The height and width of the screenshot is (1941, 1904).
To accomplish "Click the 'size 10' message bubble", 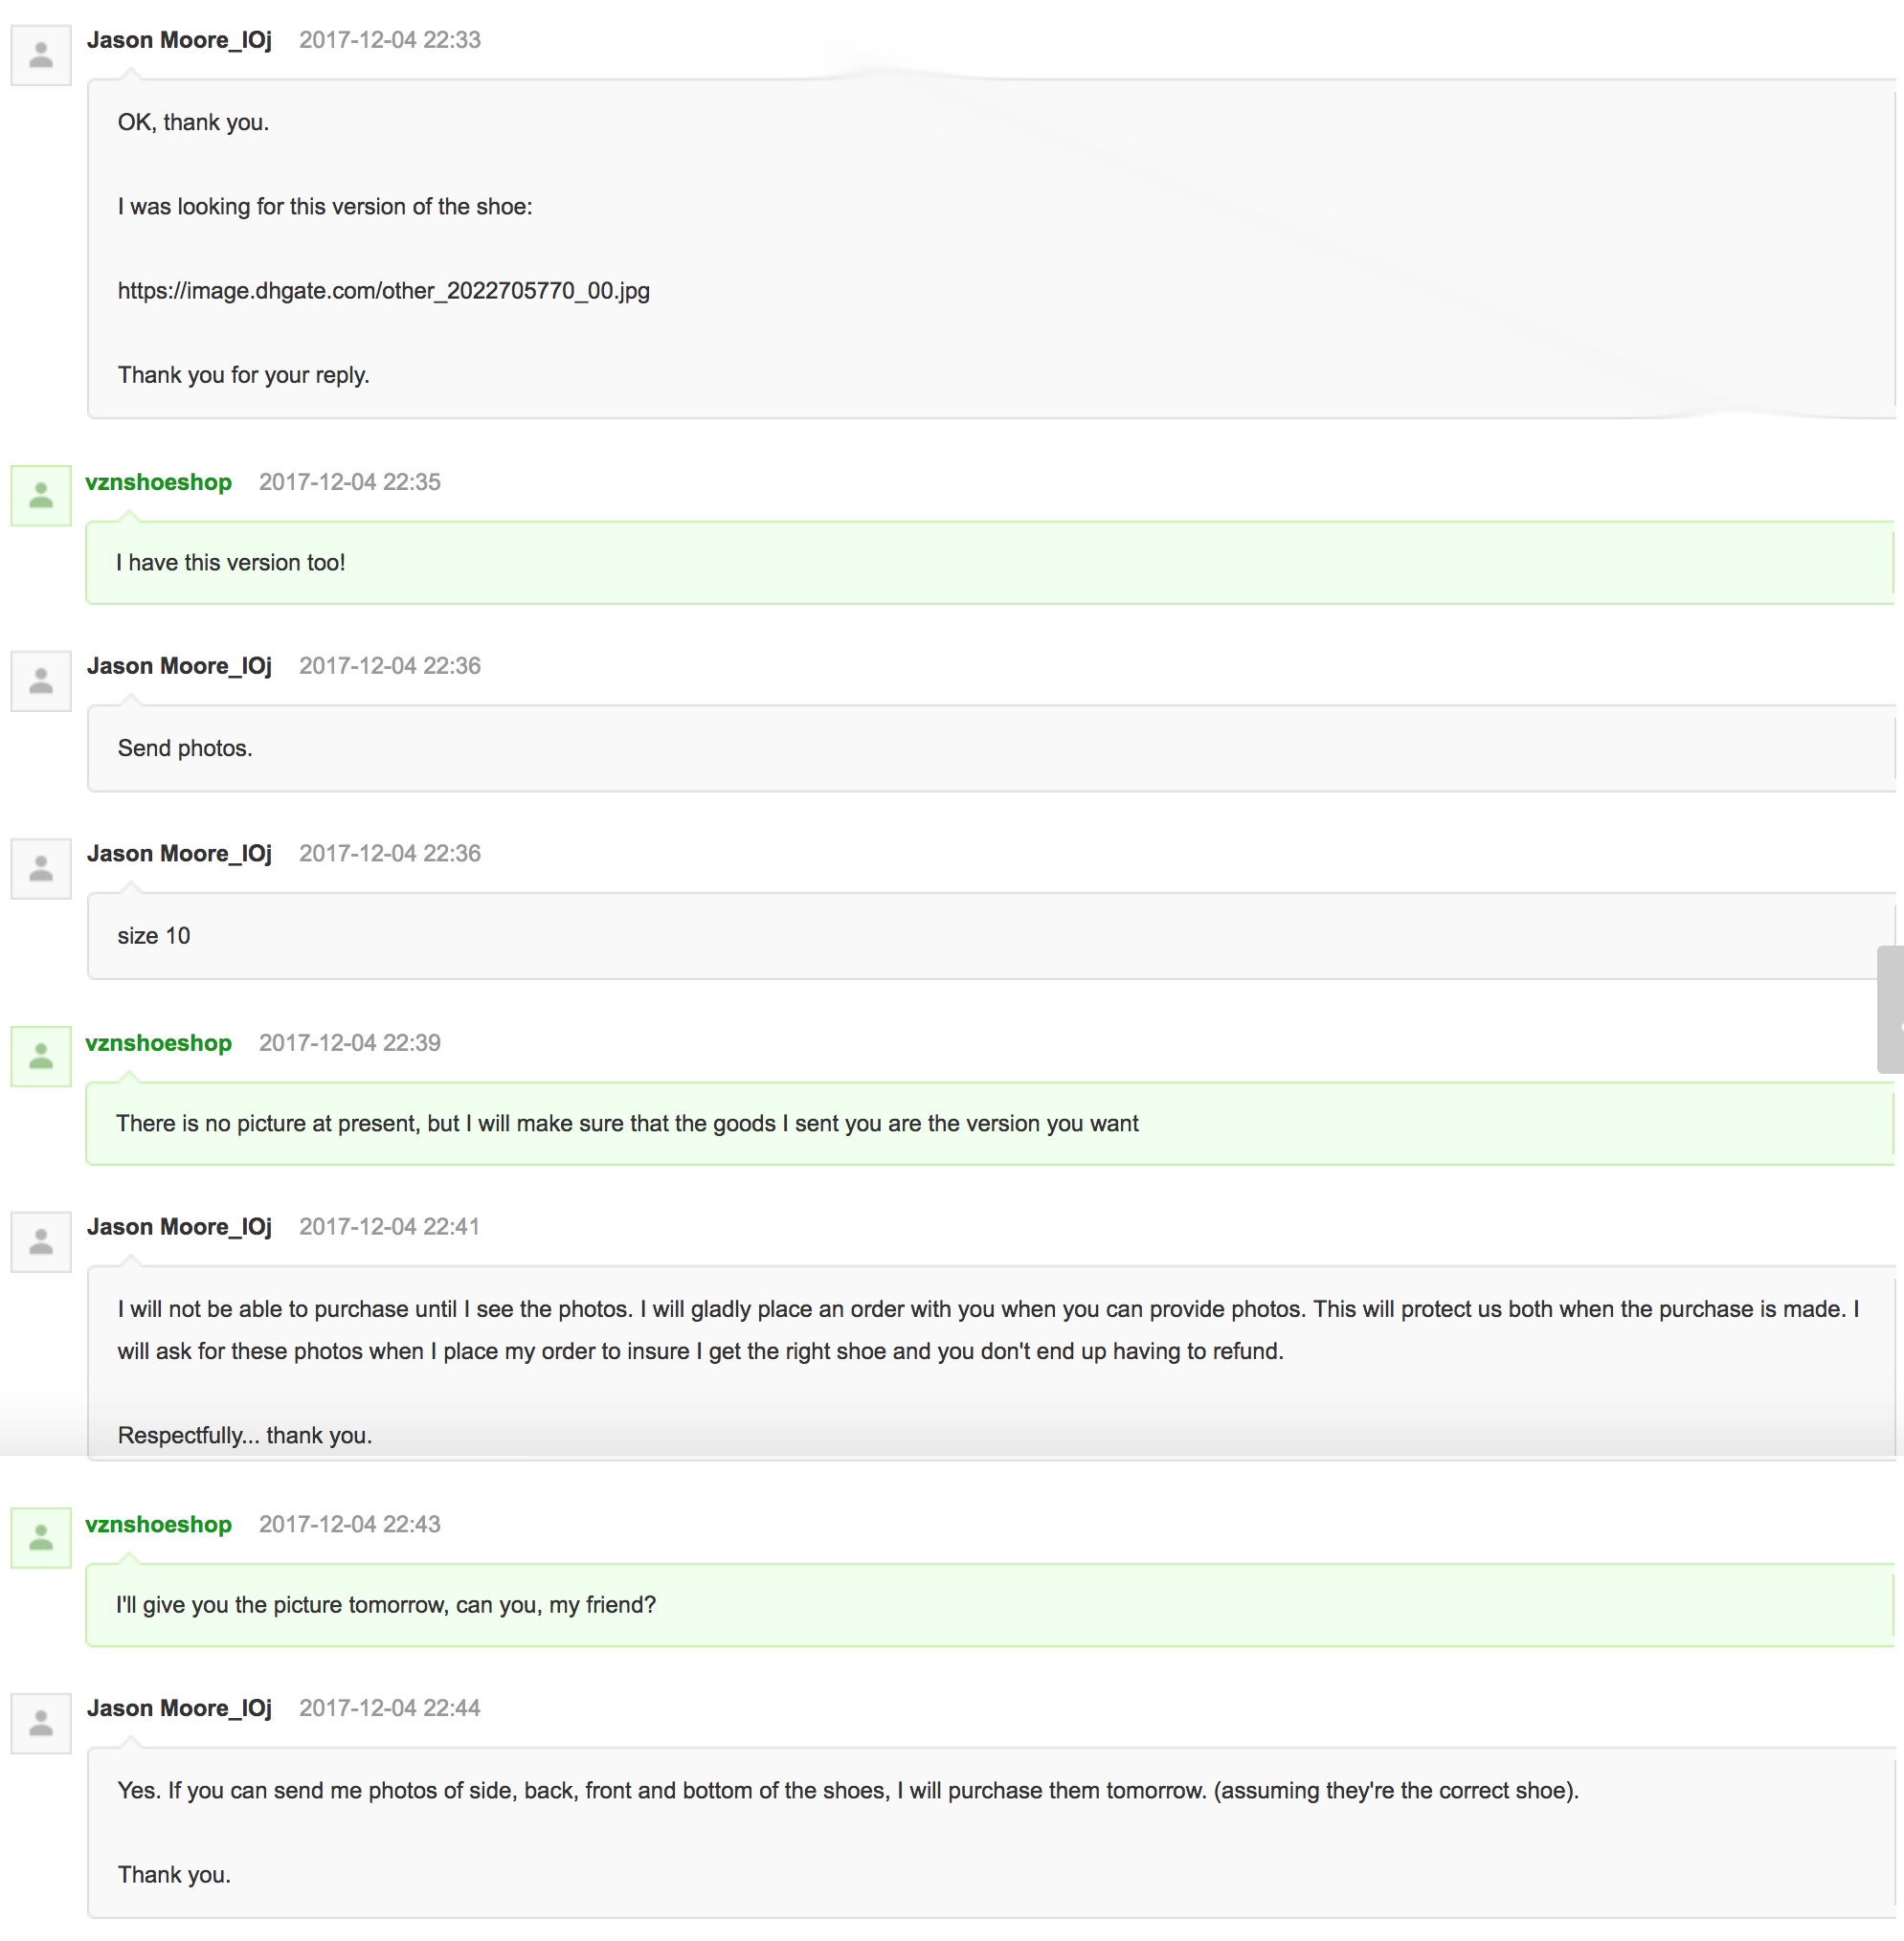I will click(990, 936).
